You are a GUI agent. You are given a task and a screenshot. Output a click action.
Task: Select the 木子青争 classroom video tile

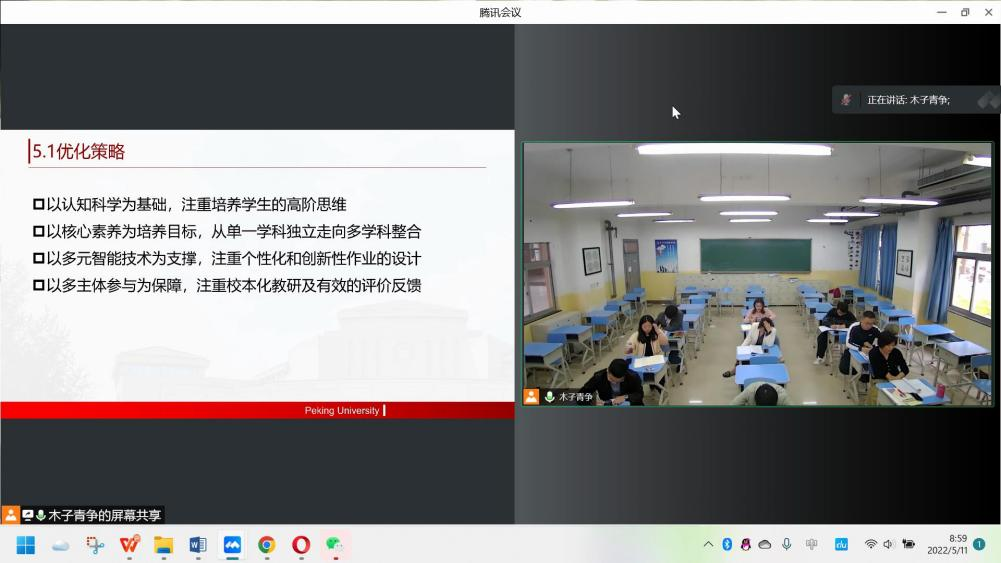(757, 273)
